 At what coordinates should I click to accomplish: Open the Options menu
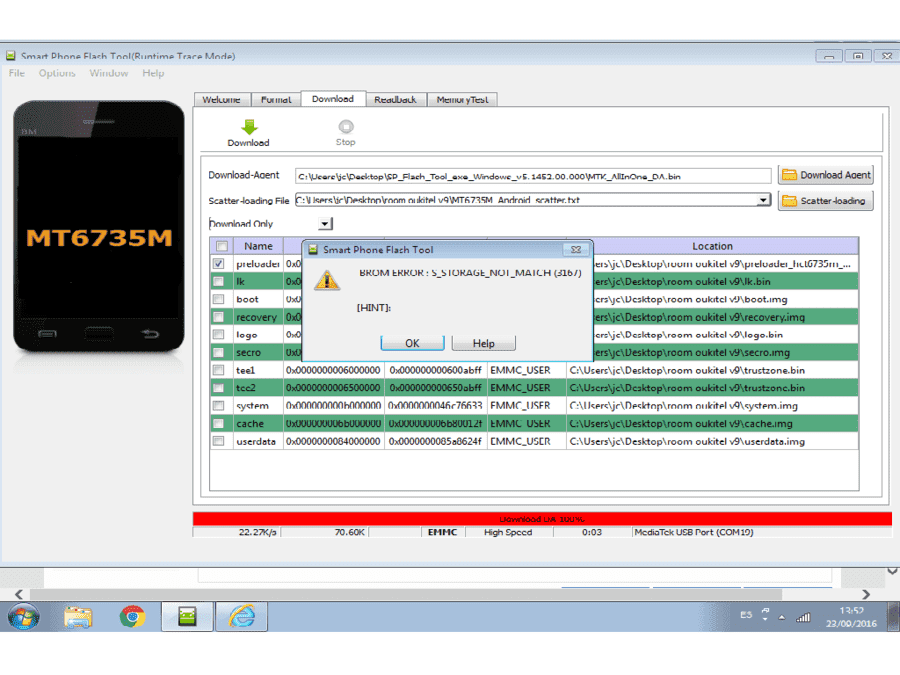pos(57,73)
